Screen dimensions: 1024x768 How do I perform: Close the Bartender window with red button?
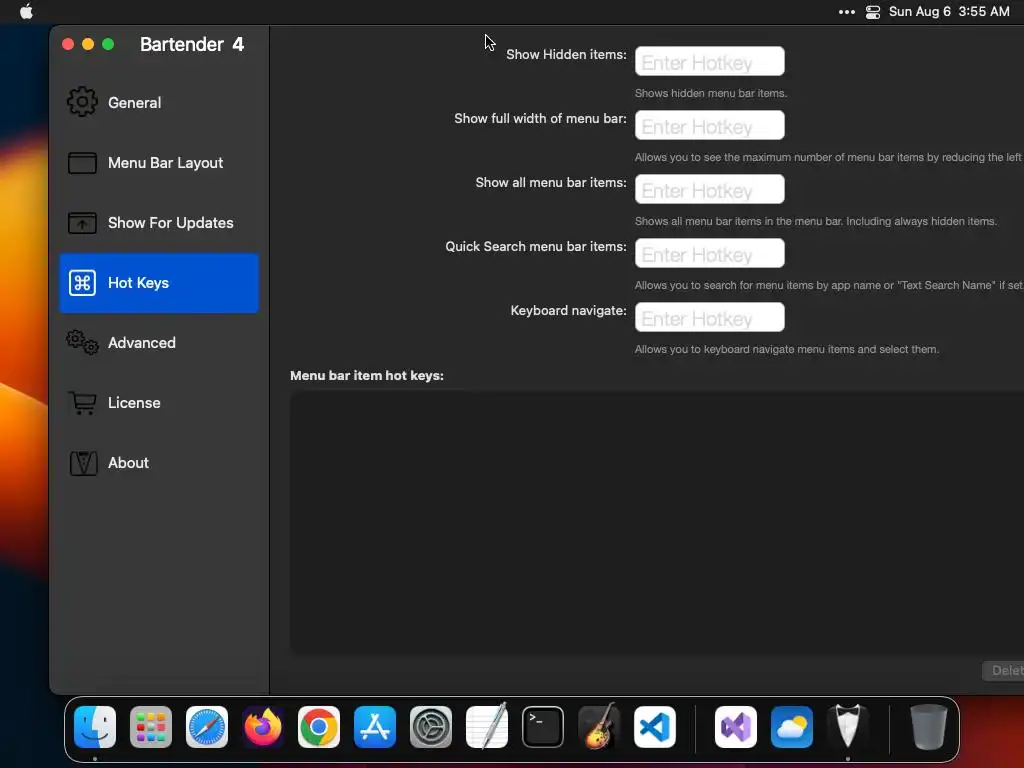(68, 44)
